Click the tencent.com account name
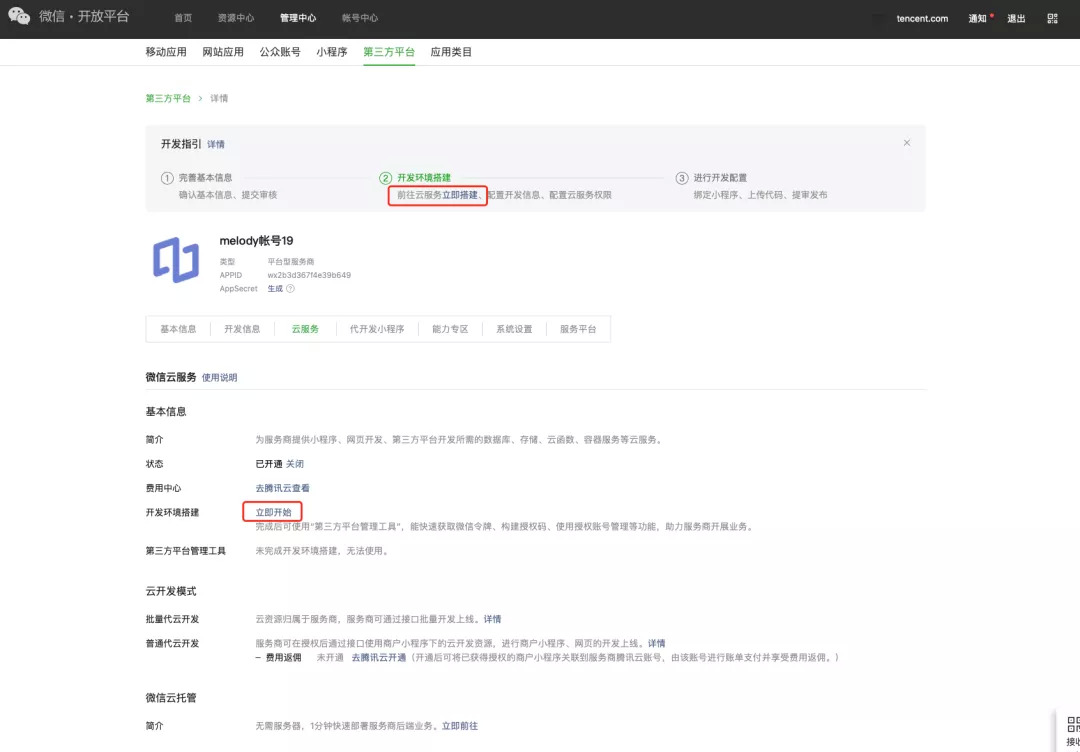 (922, 19)
